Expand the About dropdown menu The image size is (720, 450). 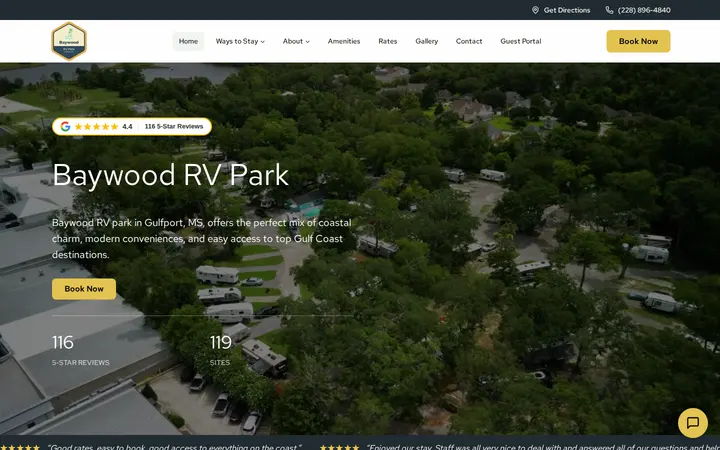tap(296, 41)
